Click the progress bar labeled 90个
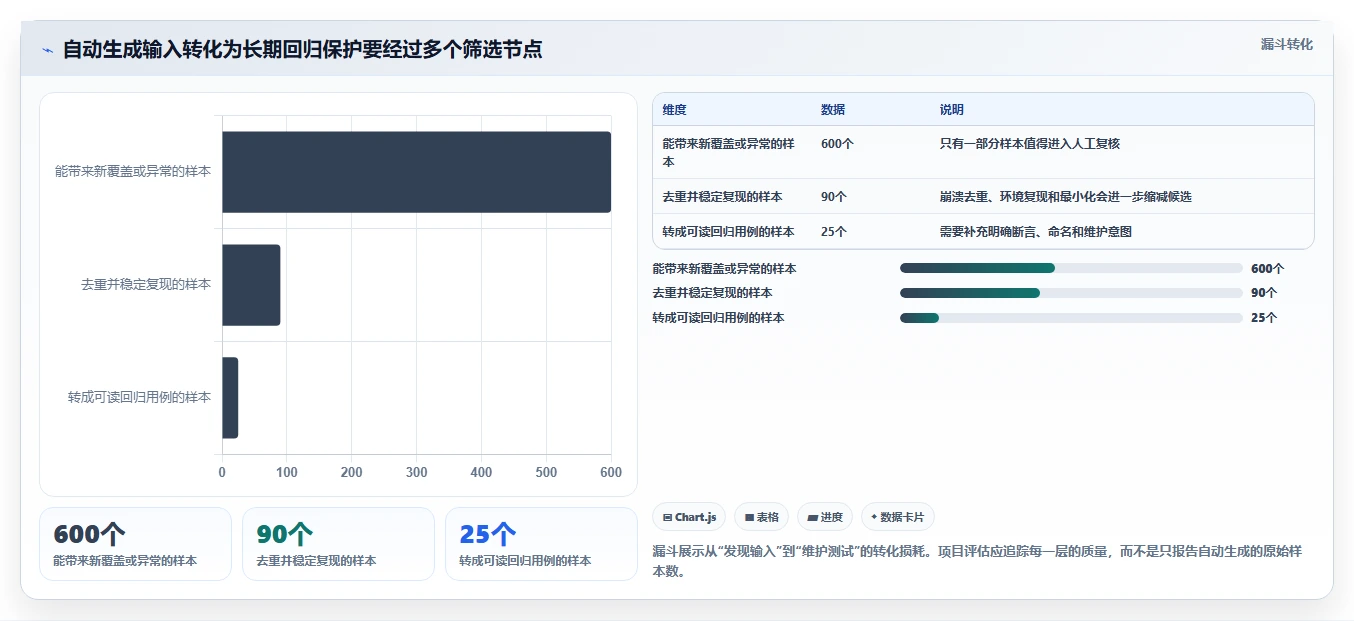1354x621 pixels. [x=1071, y=293]
